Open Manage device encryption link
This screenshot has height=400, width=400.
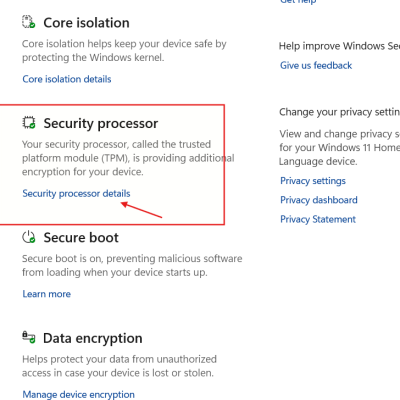click(x=78, y=394)
